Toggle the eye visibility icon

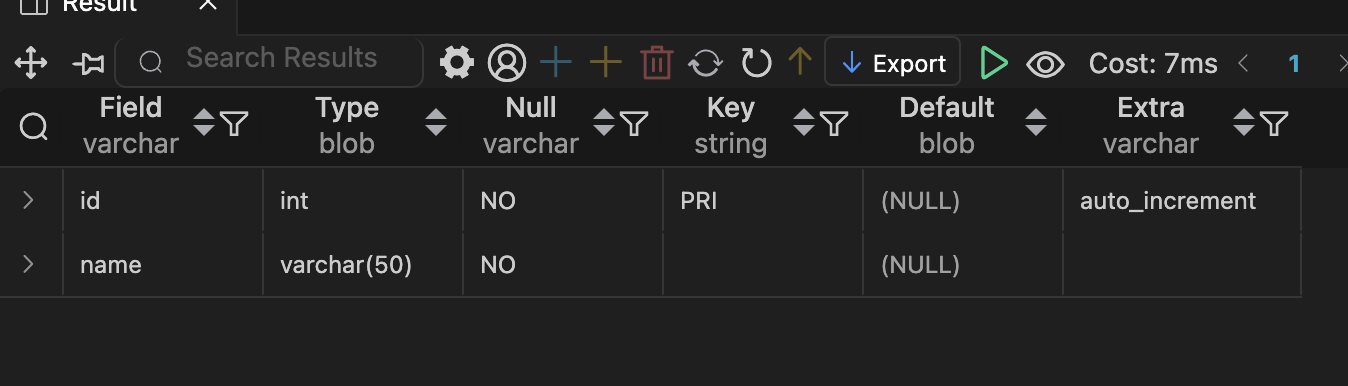click(1045, 65)
